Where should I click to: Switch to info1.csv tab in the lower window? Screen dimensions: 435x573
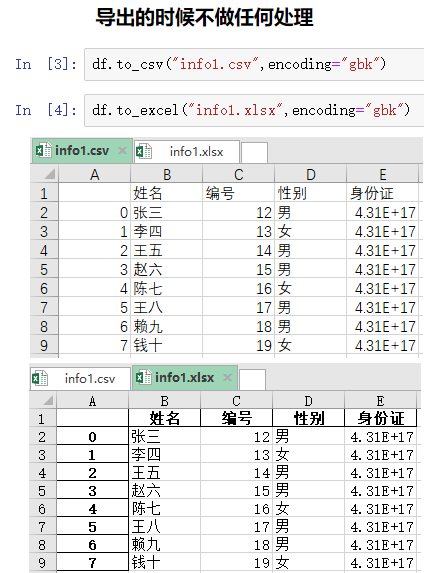(80, 379)
